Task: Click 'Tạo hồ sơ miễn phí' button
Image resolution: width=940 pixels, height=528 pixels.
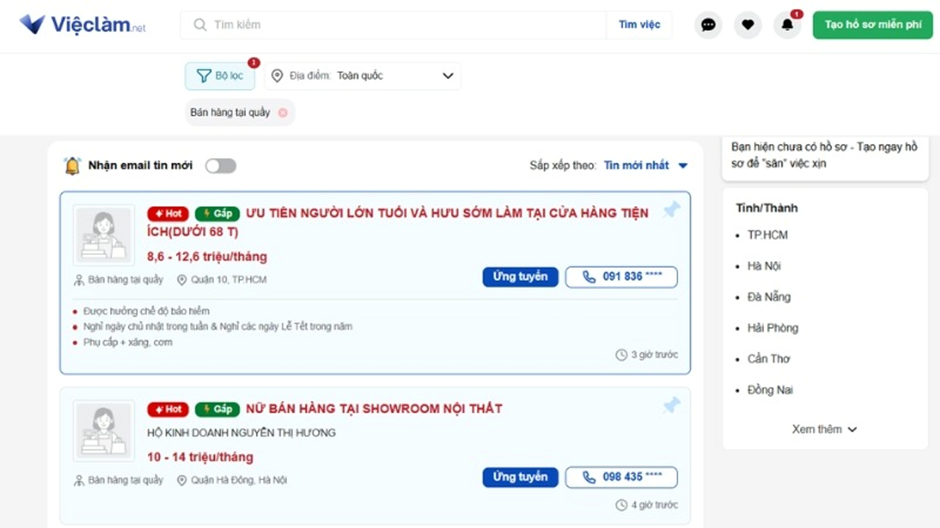Action: click(872, 25)
